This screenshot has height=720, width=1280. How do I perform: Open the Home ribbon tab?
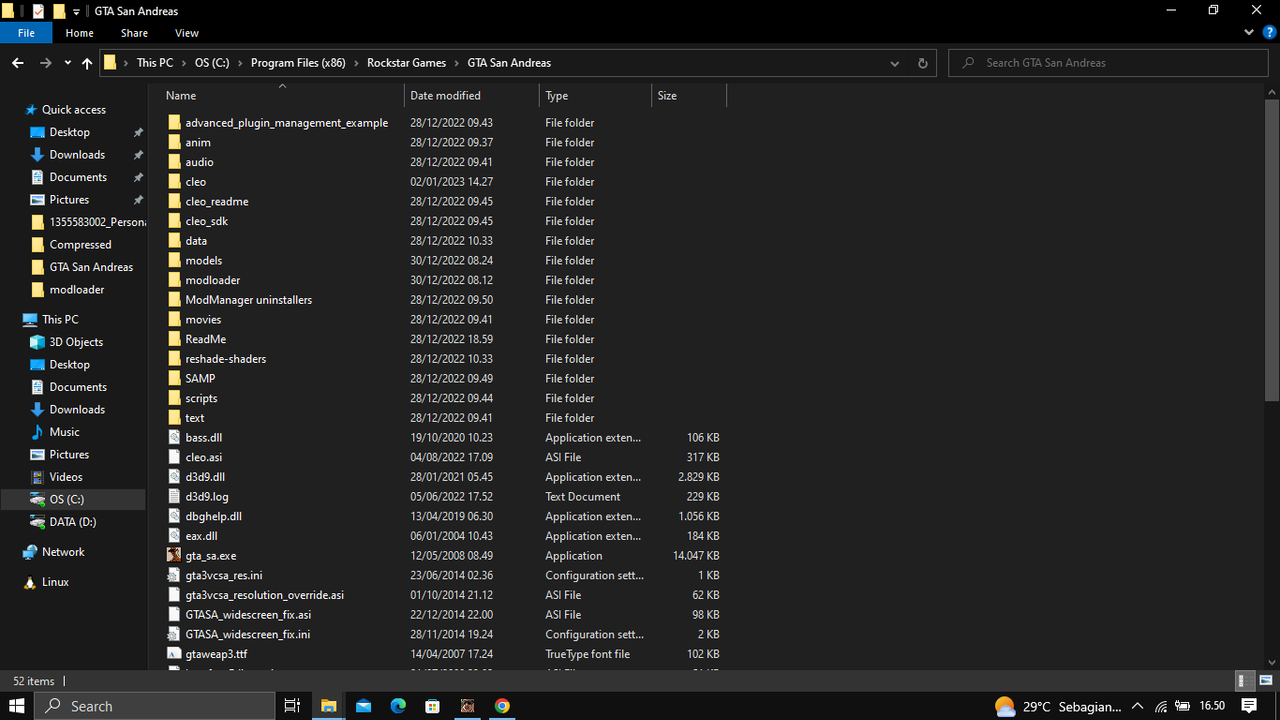pyautogui.click(x=80, y=33)
